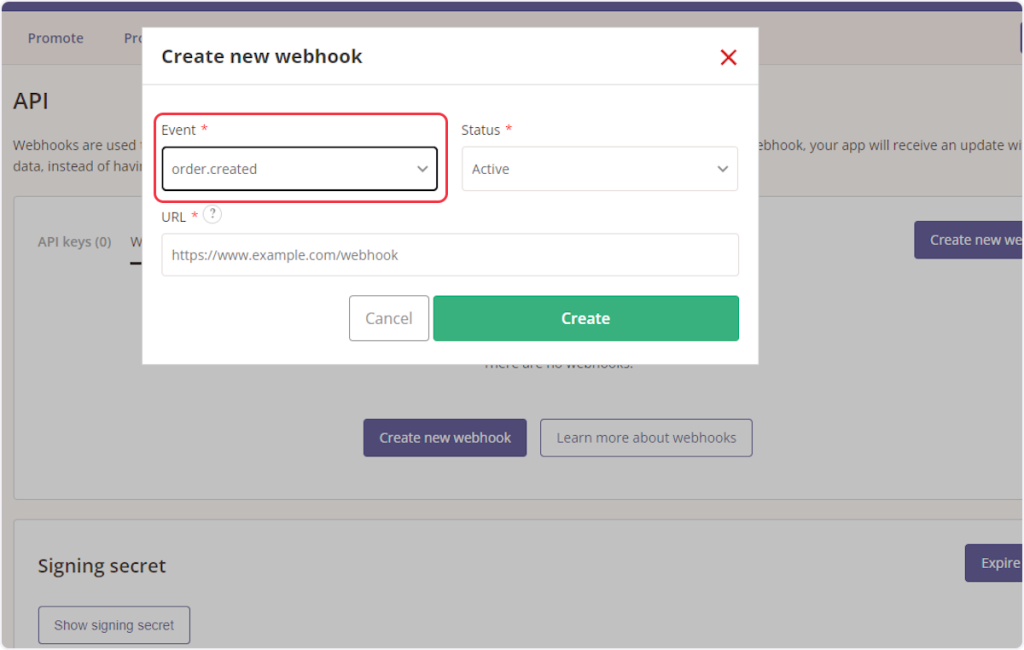Click the Status field label

480,130
